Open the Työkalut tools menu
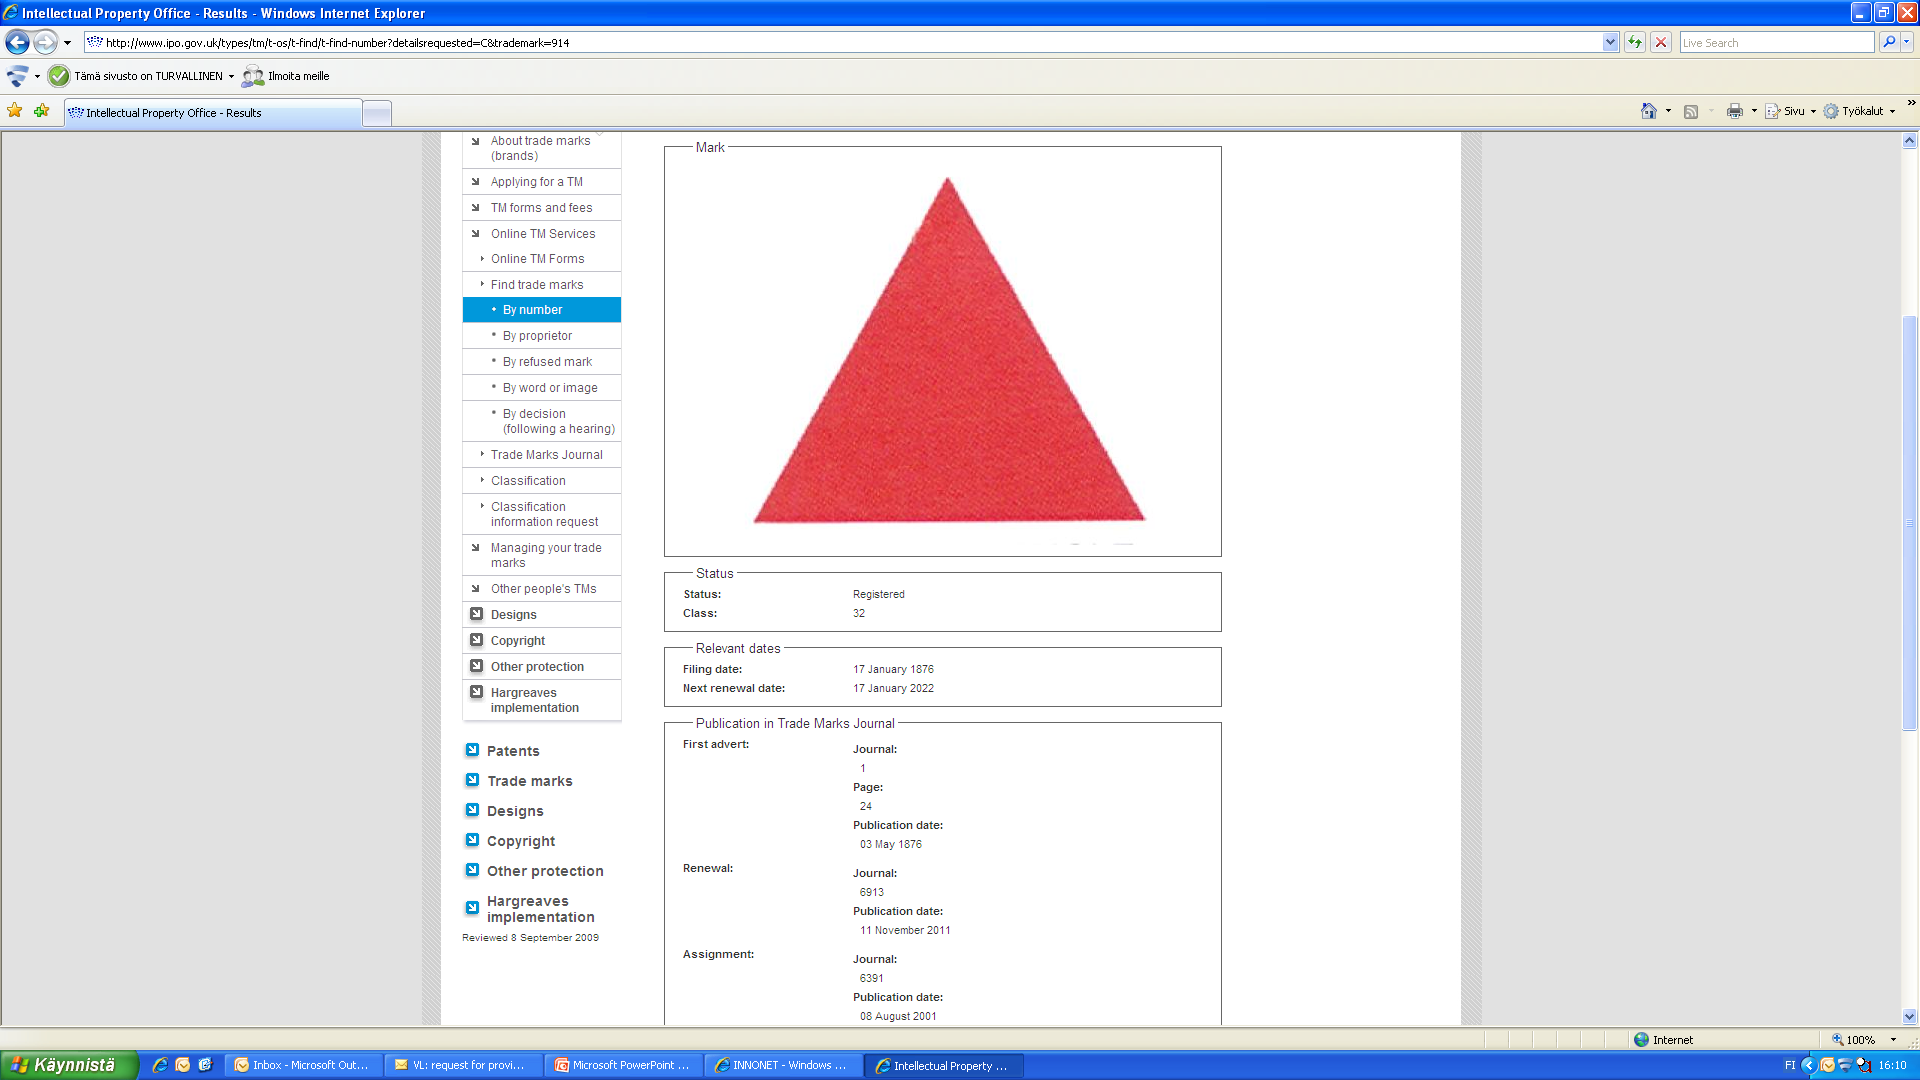Screen dimensions: 1920x1080 click(x=1859, y=111)
